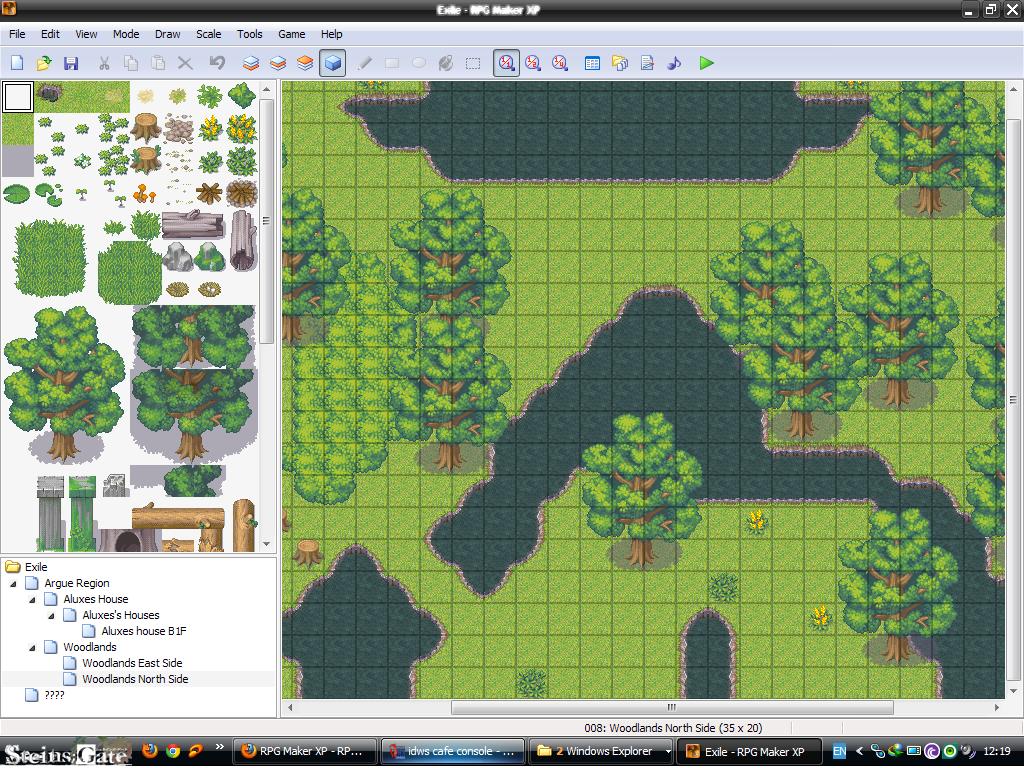Open the Resource Manager

pos(619,63)
